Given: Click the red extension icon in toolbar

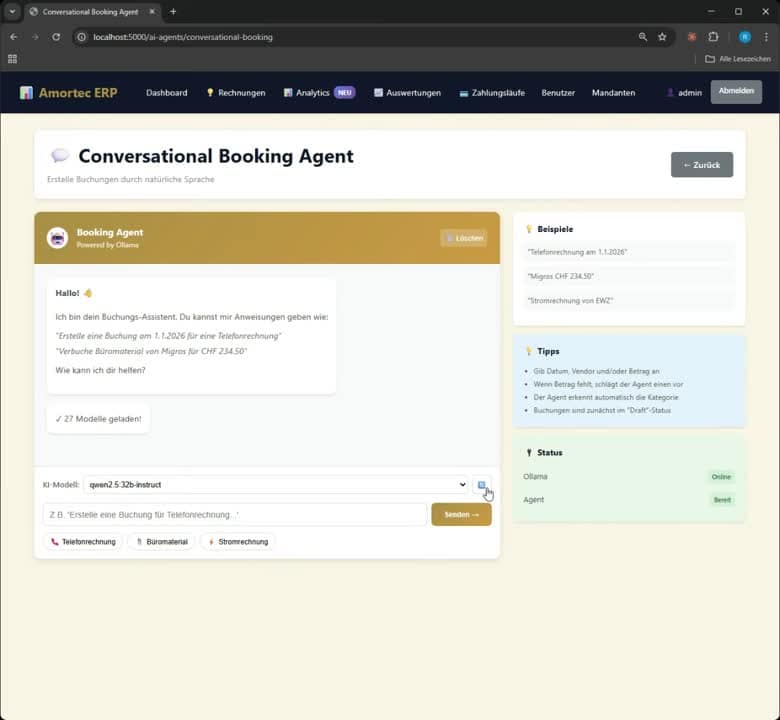Looking at the screenshot, I should [x=691, y=37].
